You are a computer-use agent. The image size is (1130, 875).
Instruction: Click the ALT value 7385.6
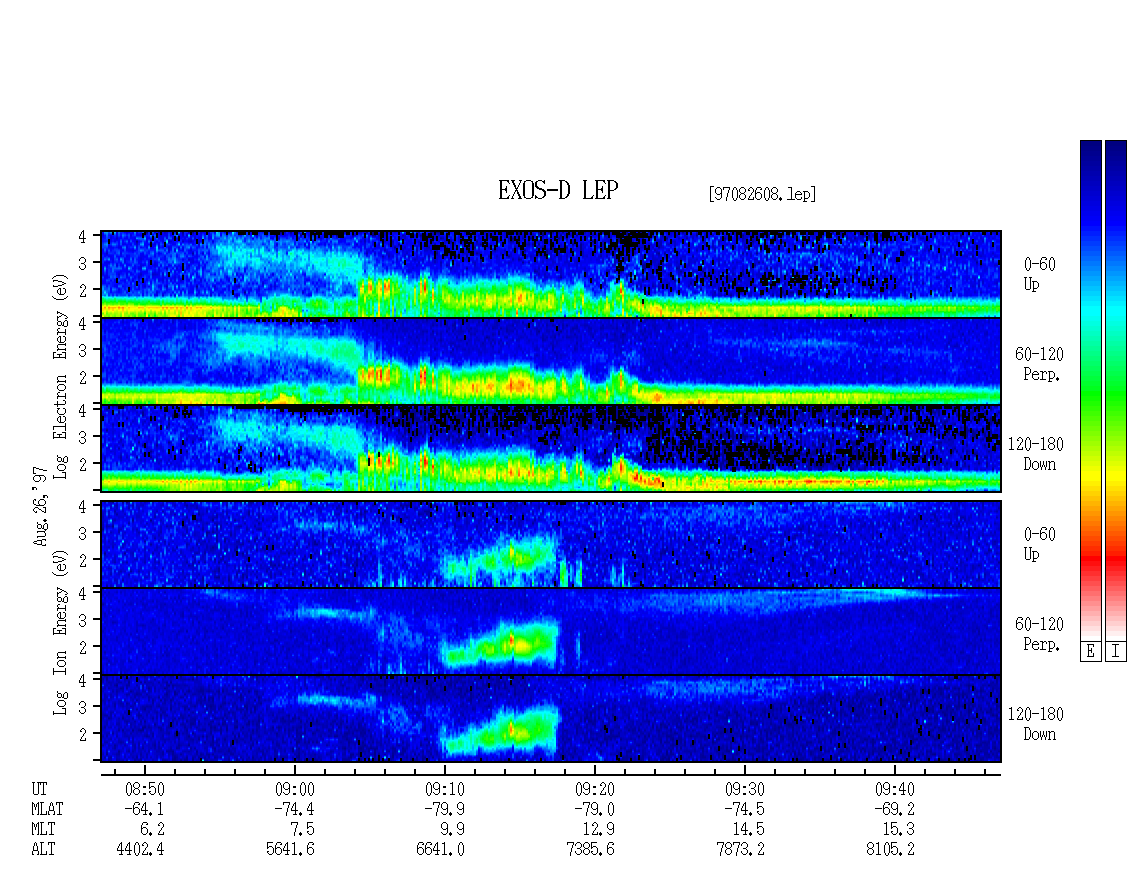[x=590, y=850]
